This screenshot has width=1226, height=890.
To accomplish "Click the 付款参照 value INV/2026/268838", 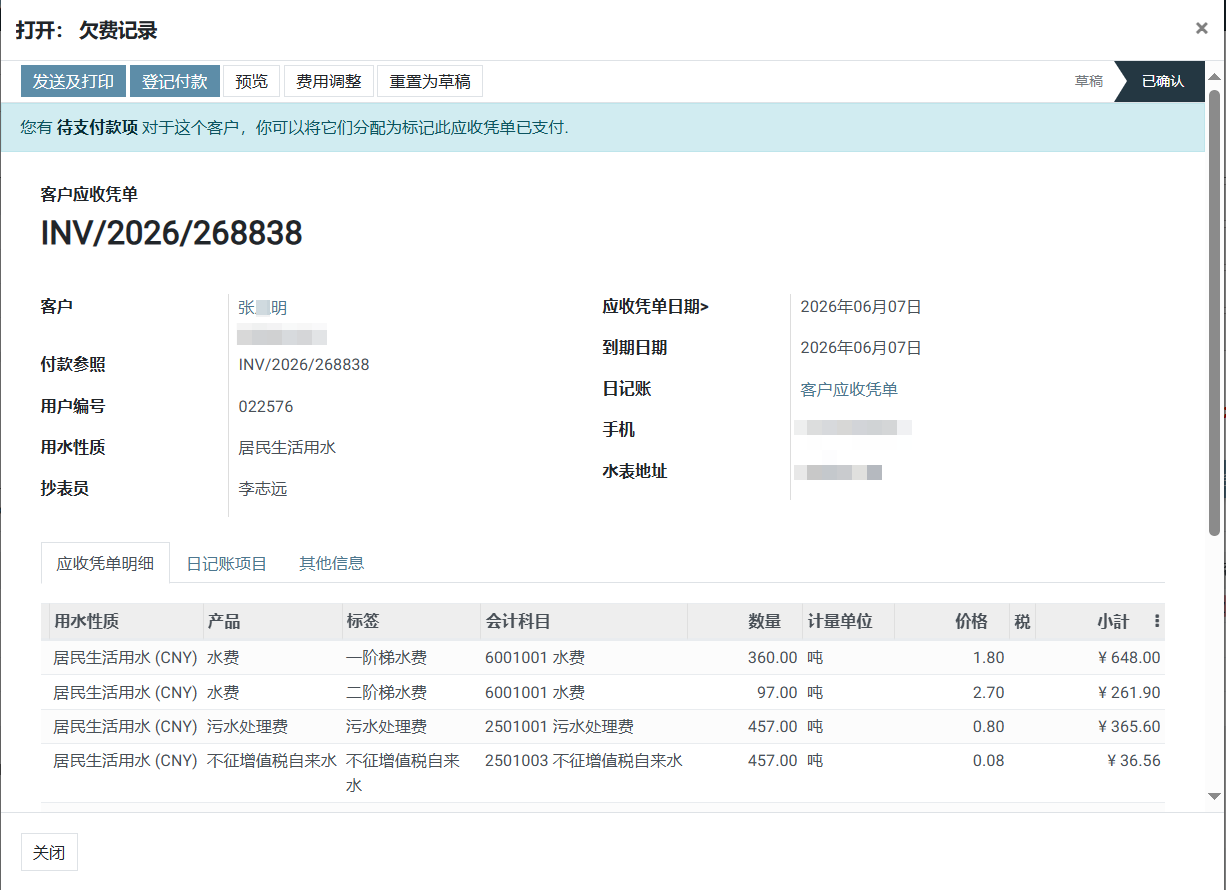I will 304,365.
